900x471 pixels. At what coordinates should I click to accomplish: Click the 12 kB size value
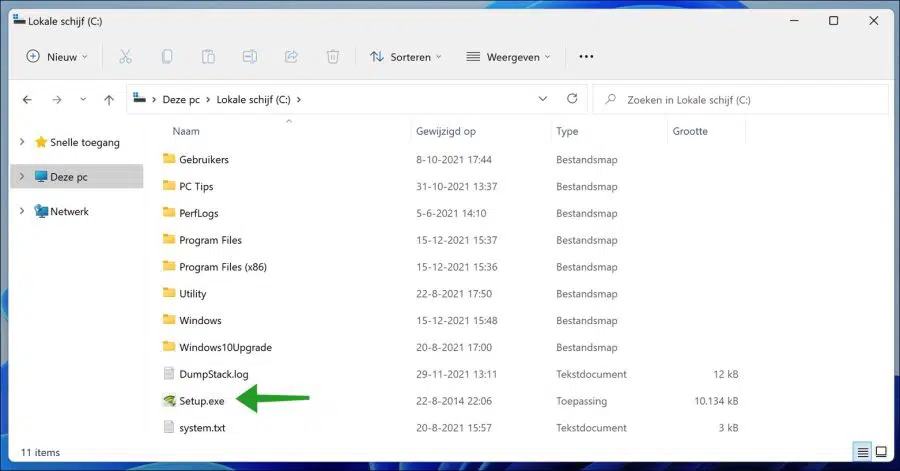pyautogui.click(x=726, y=374)
